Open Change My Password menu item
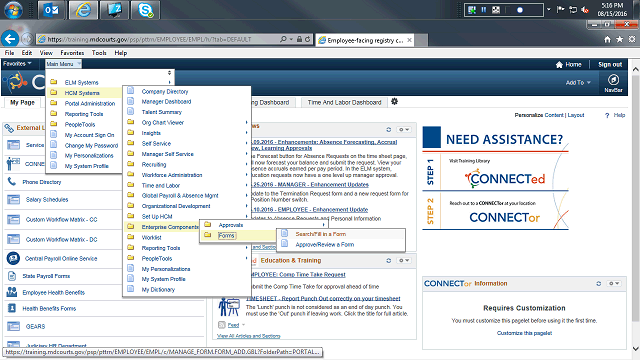This screenshot has width=640, height=360. 91,145
